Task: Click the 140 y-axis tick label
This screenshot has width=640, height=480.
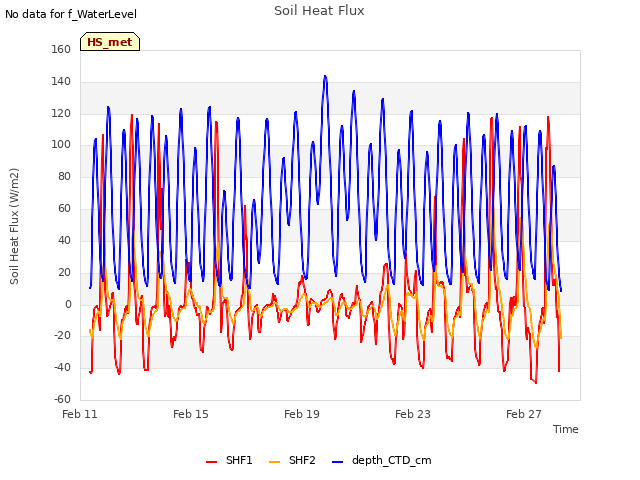Action: coord(61,81)
